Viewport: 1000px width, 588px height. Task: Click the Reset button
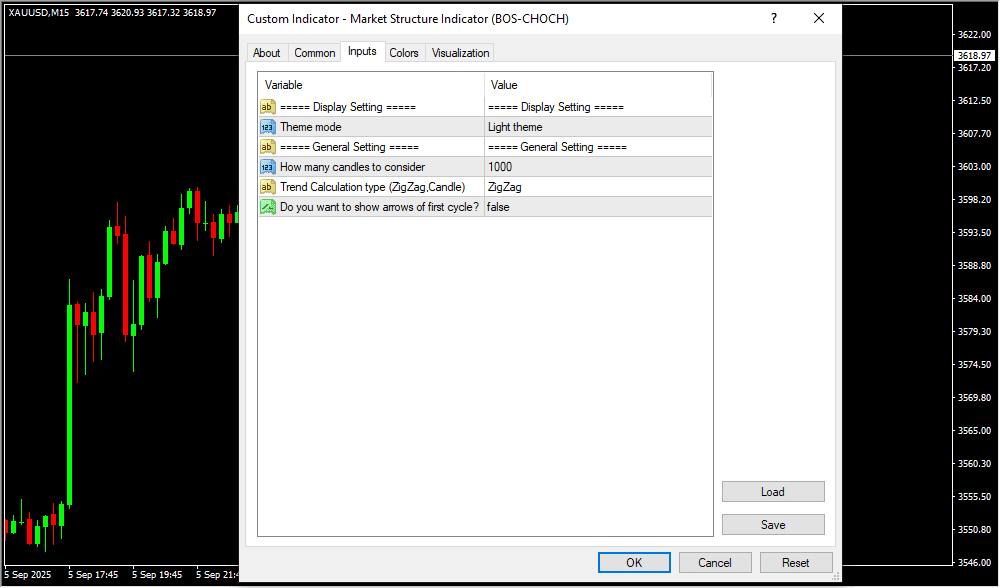pos(796,563)
